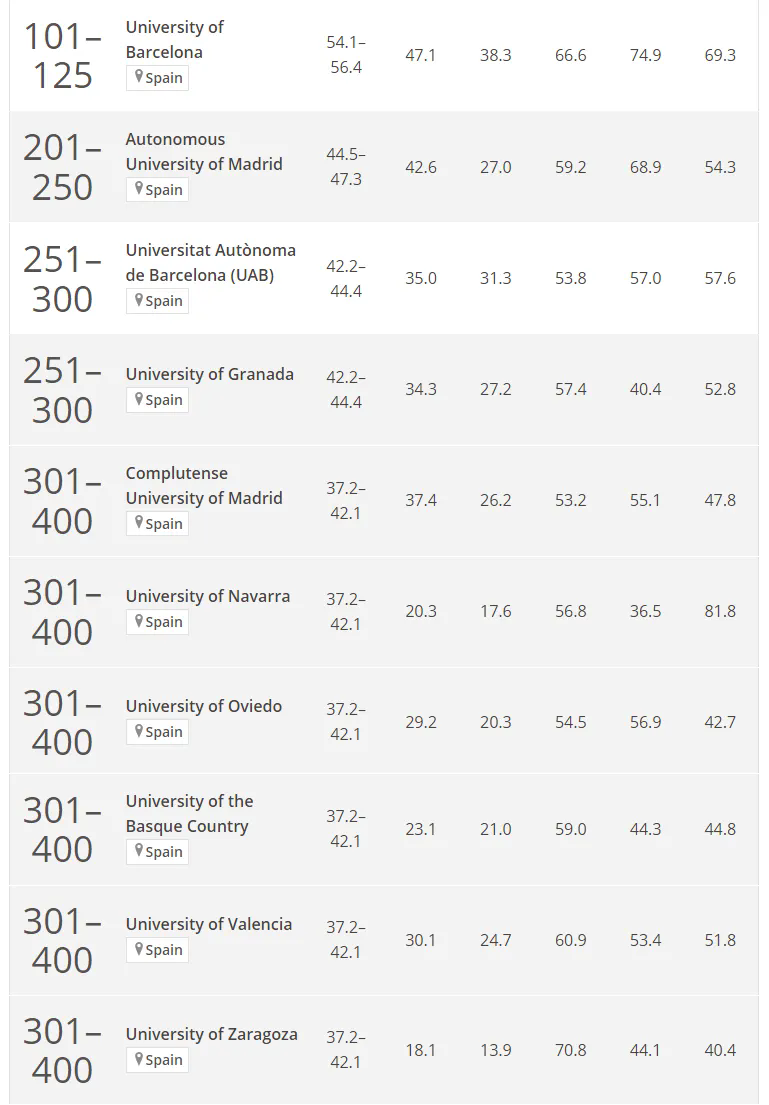The width and height of the screenshot is (769, 1105).
Task: Click location pin icon under University of Zaragoza
Action: pyautogui.click(x=139, y=1058)
